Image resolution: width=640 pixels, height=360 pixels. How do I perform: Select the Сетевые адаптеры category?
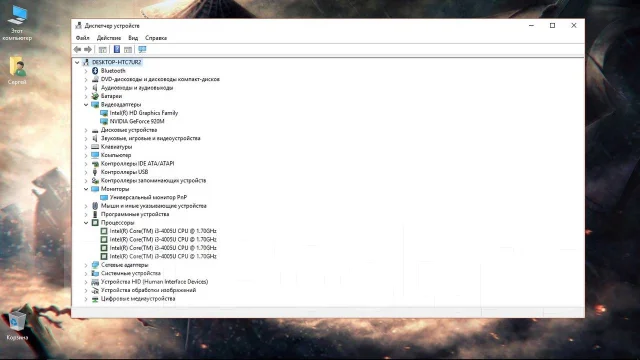click(x=124, y=265)
